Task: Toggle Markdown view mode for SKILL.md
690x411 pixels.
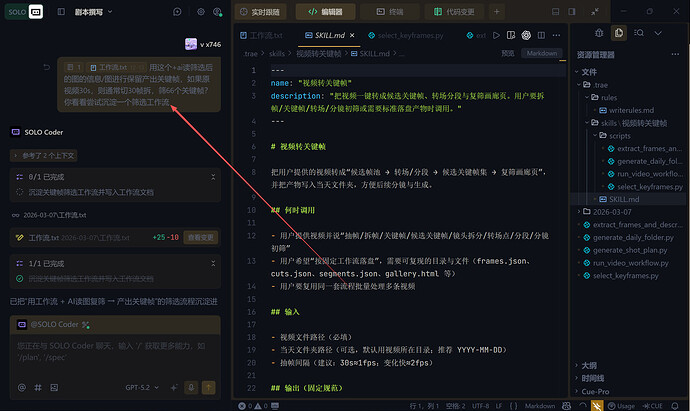Action: 542,53
